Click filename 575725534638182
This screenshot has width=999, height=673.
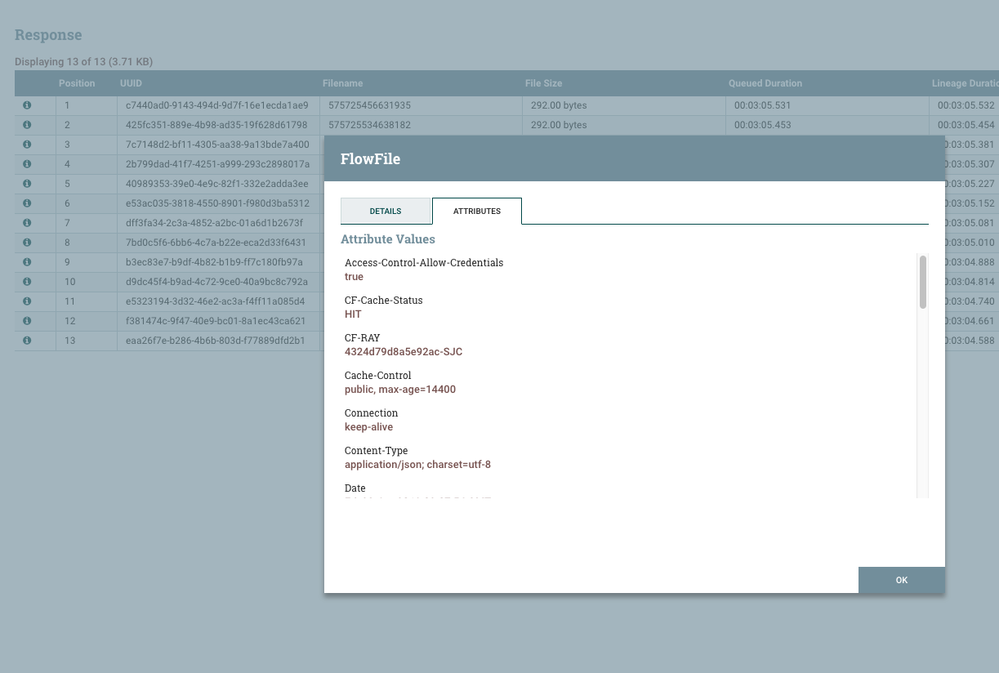pos(370,125)
